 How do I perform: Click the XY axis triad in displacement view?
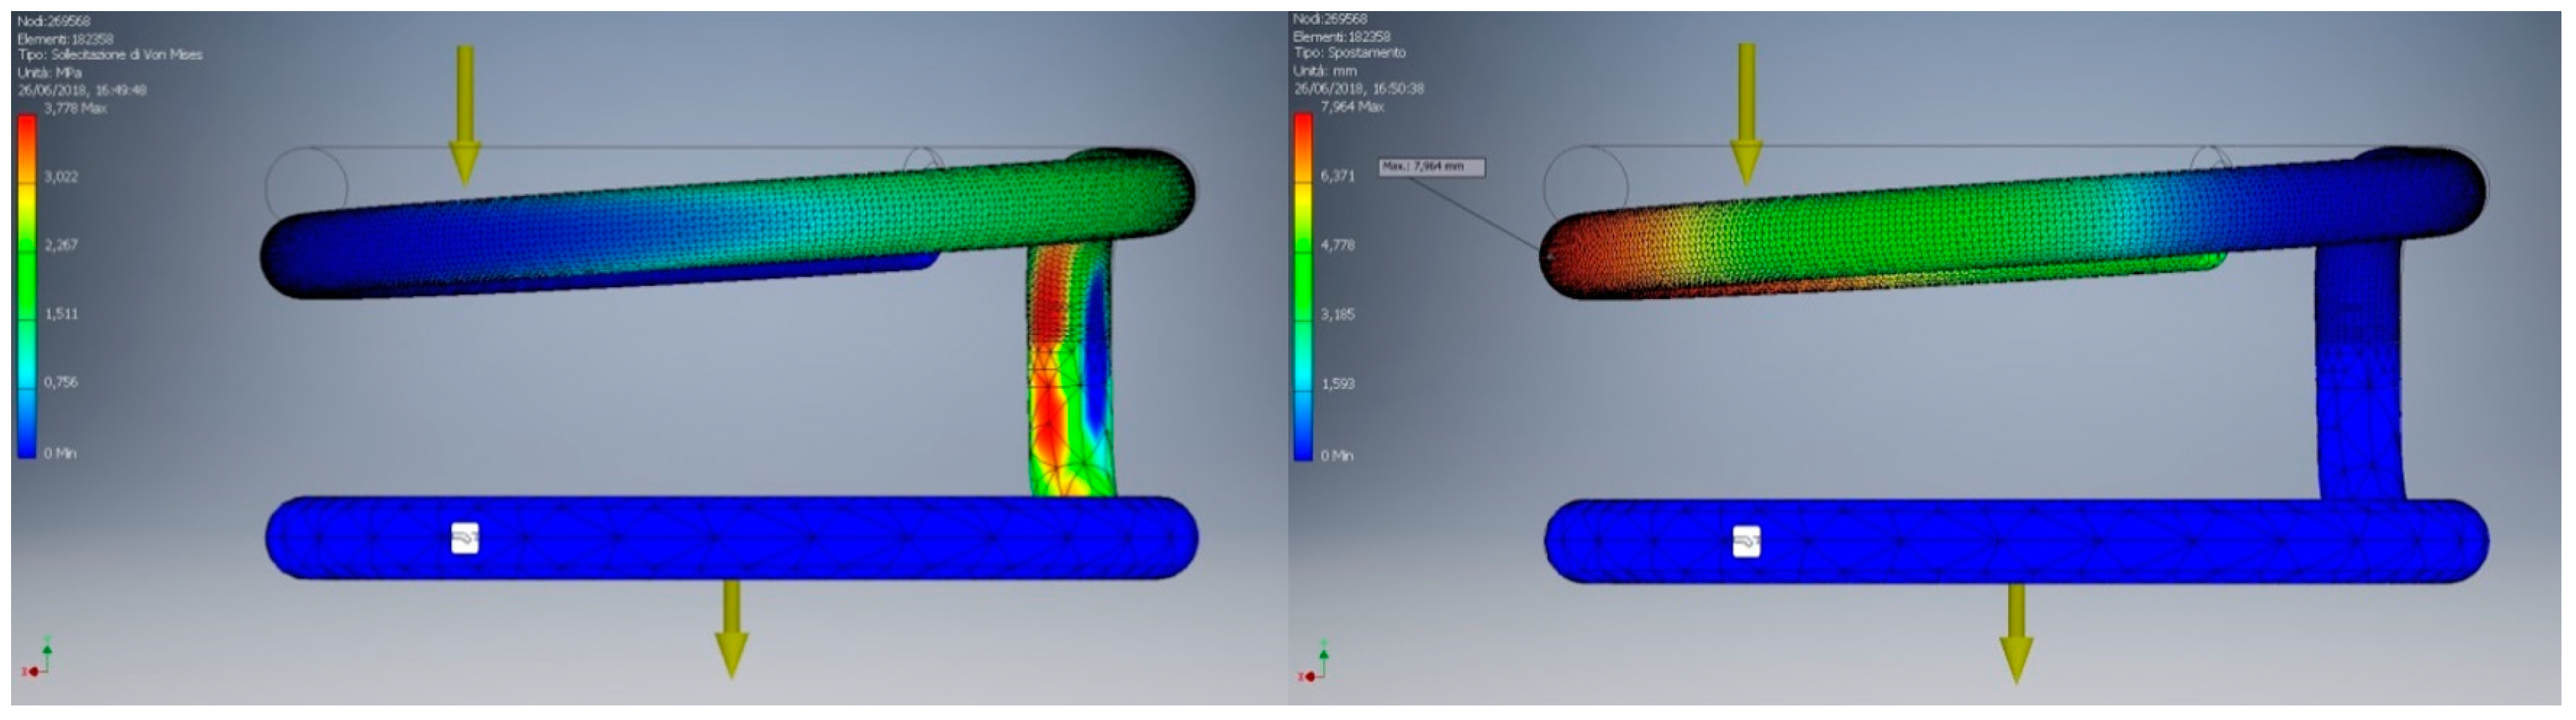[1317, 664]
